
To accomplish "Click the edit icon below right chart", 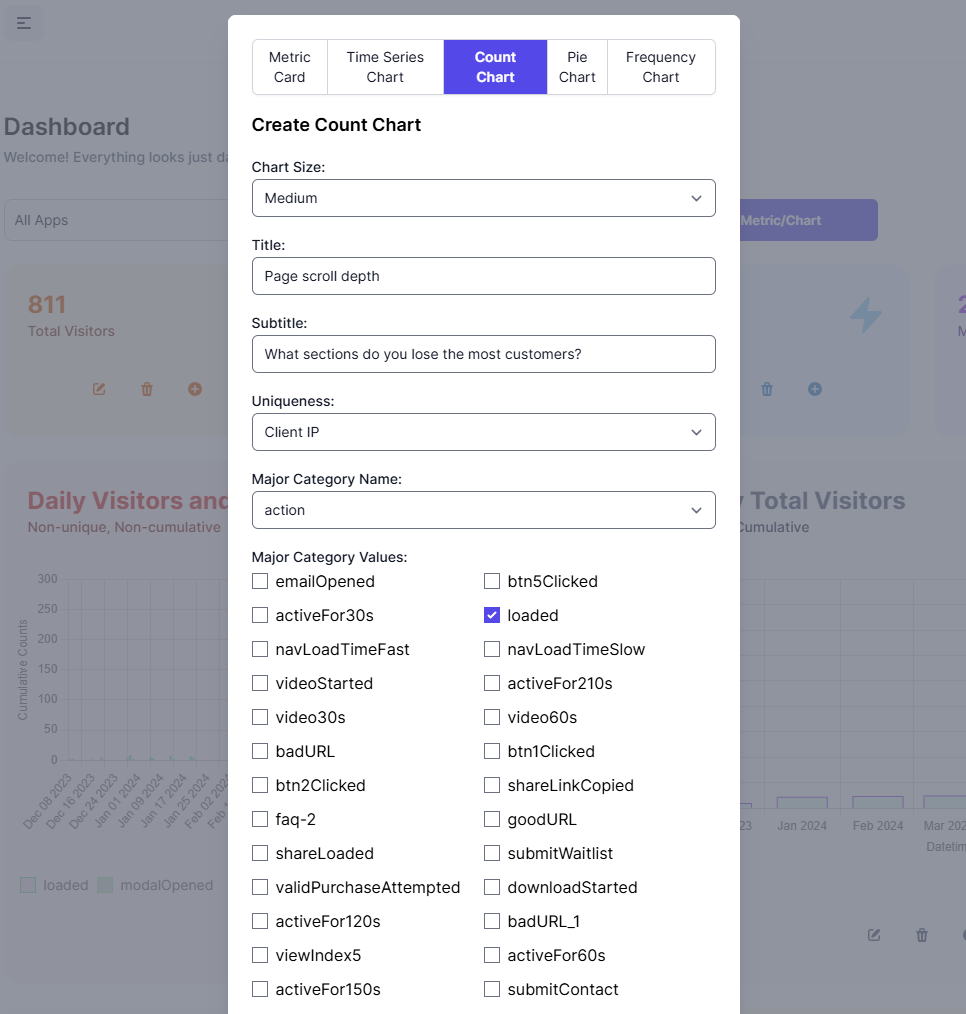I will 873,935.
